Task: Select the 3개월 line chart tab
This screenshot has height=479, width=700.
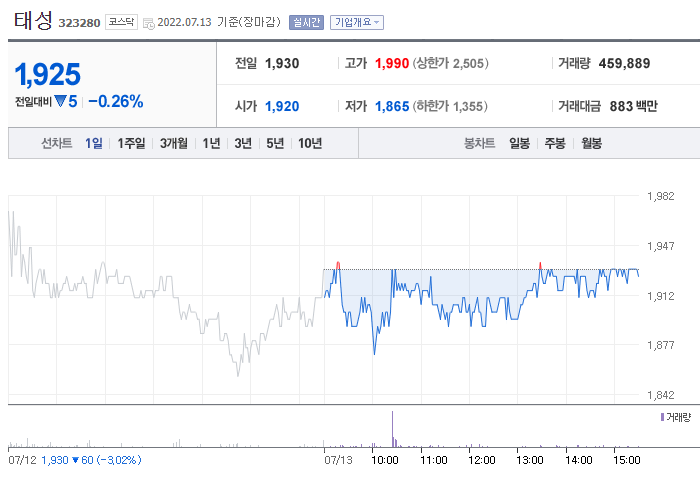Action: coord(174,143)
